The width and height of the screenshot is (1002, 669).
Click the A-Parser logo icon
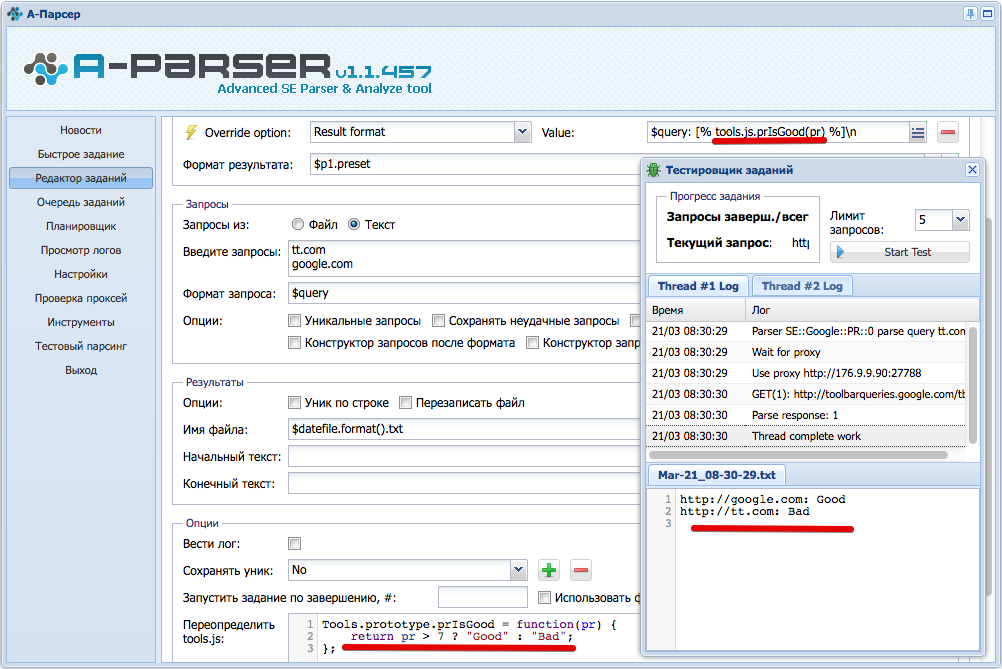click(x=45, y=68)
